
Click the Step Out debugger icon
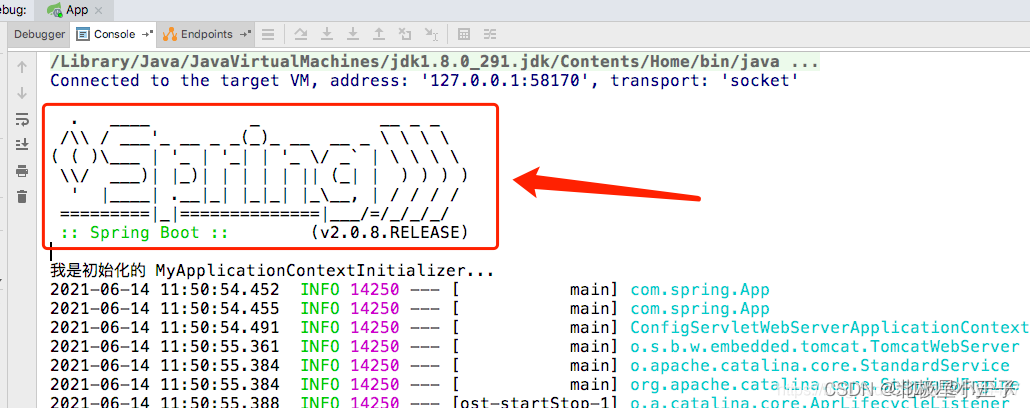379,34
